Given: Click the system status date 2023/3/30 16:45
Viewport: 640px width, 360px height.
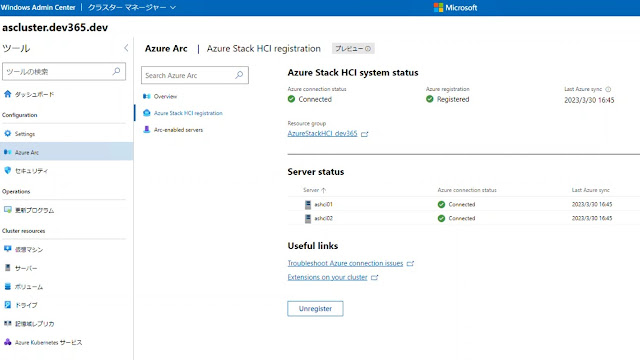Looking at the screenshot, I should tap(589, 100).
